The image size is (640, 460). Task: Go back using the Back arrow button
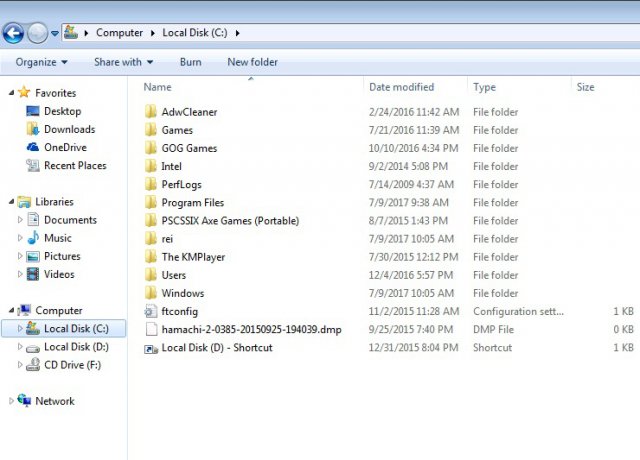point(13,33)
